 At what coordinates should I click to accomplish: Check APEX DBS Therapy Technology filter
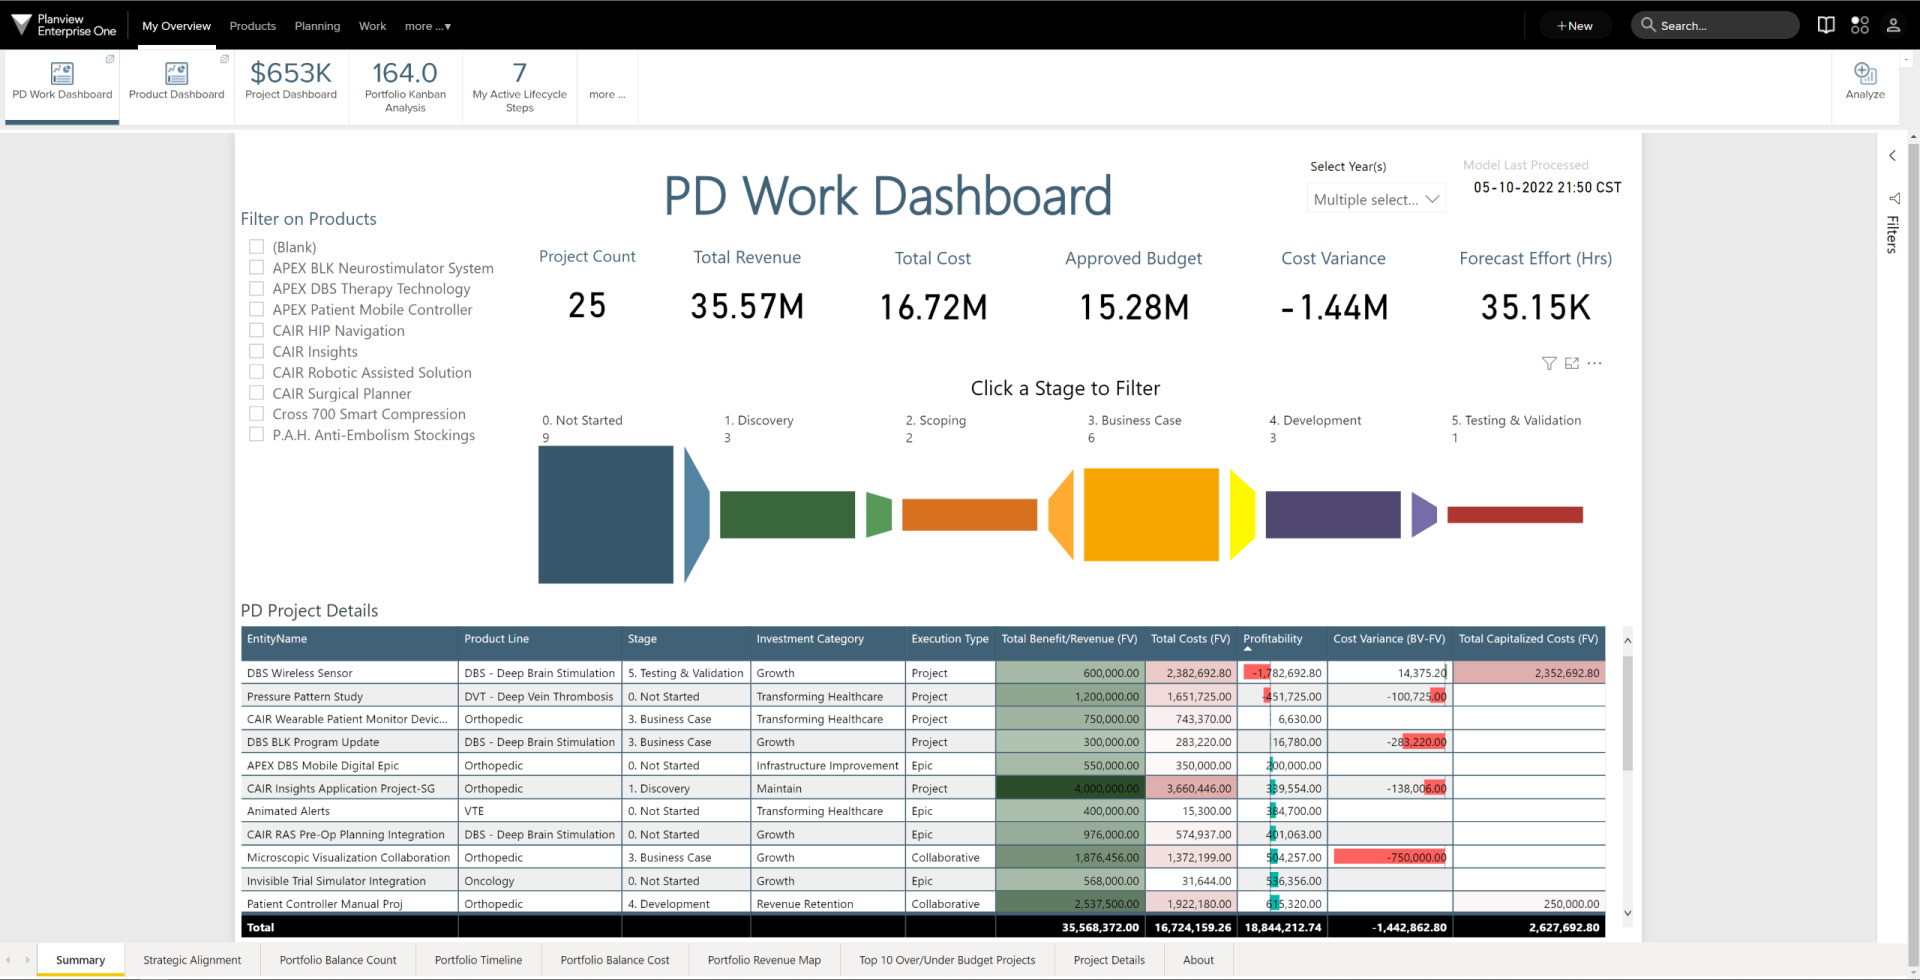256,288
